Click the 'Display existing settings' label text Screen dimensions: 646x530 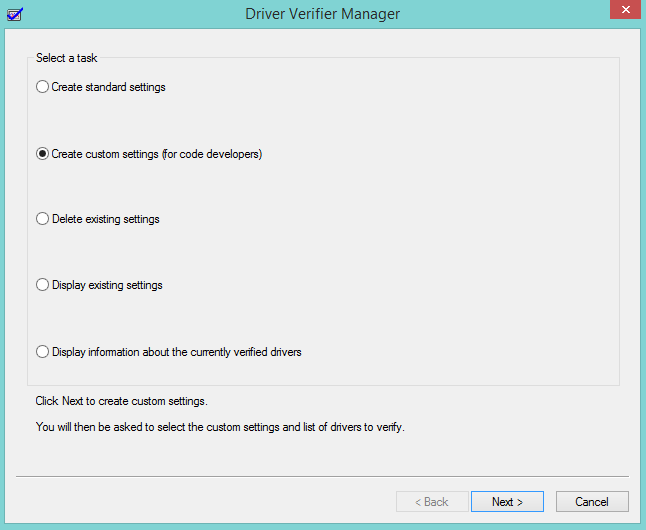(107, 285)
